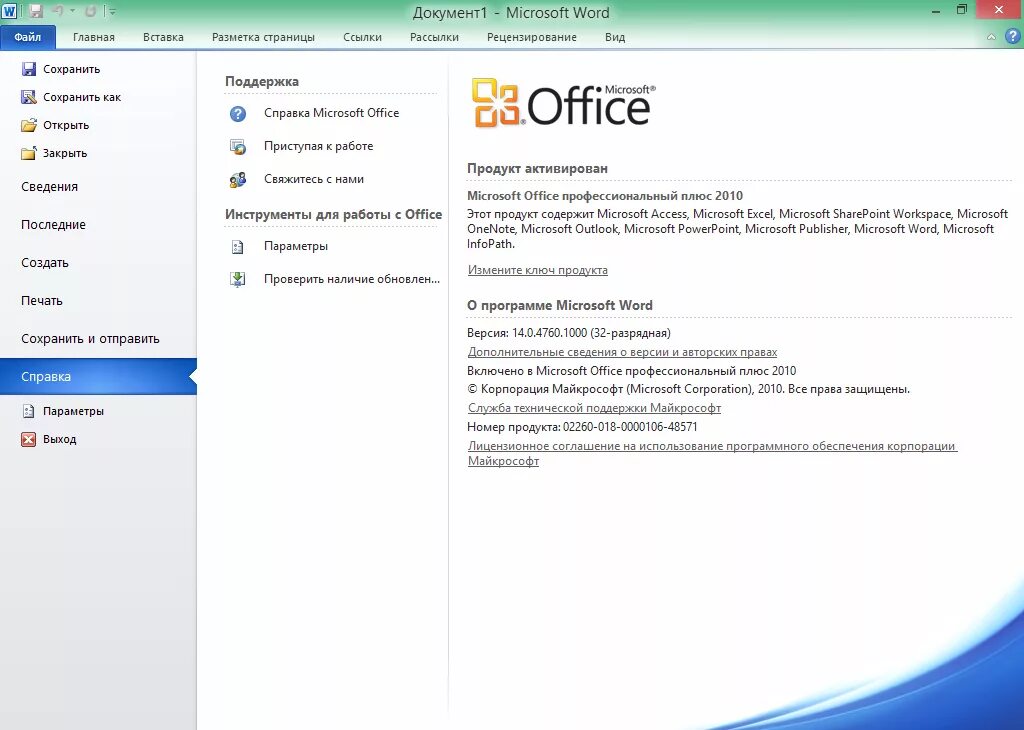The width and height of the screenshot is (1024, 730).
Task: Open Параметры via the Office tools icon
Action: click(237, 246)
